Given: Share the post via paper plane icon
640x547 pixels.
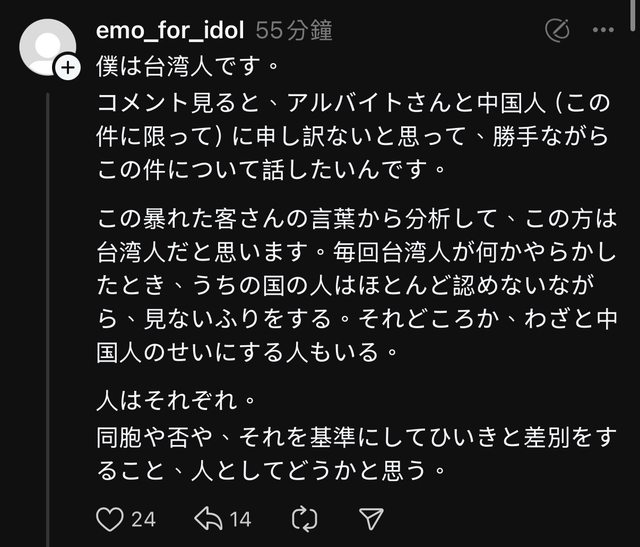Looking at the screenshot, I should [x=370, y=517].
